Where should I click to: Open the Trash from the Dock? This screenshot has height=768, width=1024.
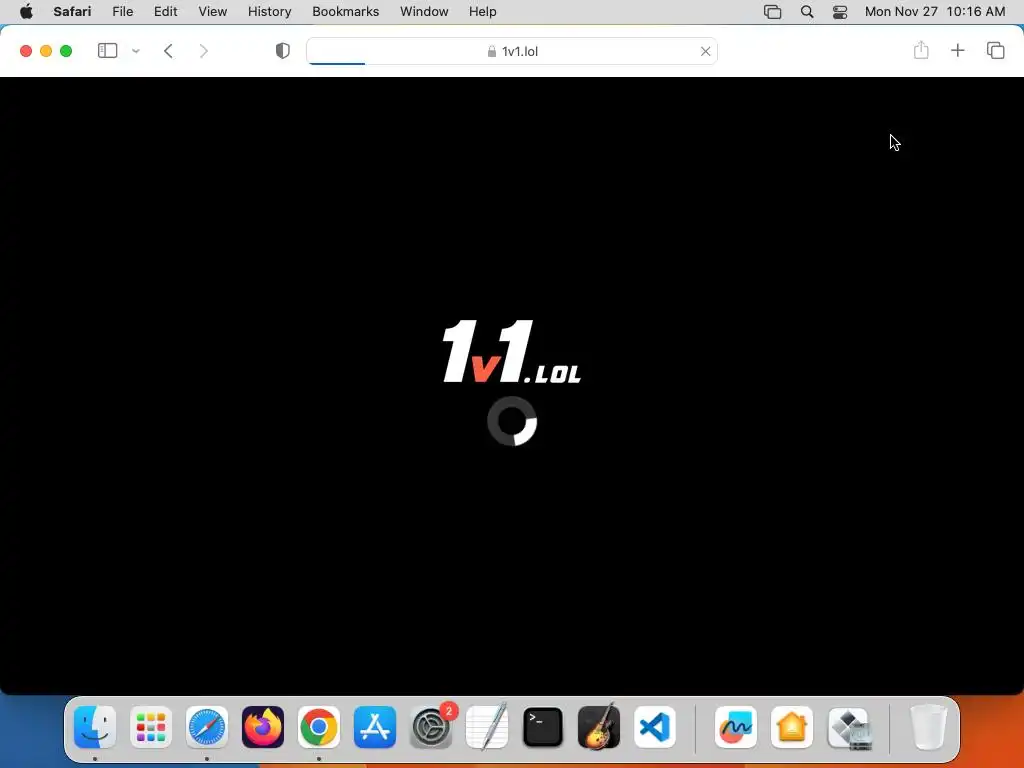click(928, 727)
